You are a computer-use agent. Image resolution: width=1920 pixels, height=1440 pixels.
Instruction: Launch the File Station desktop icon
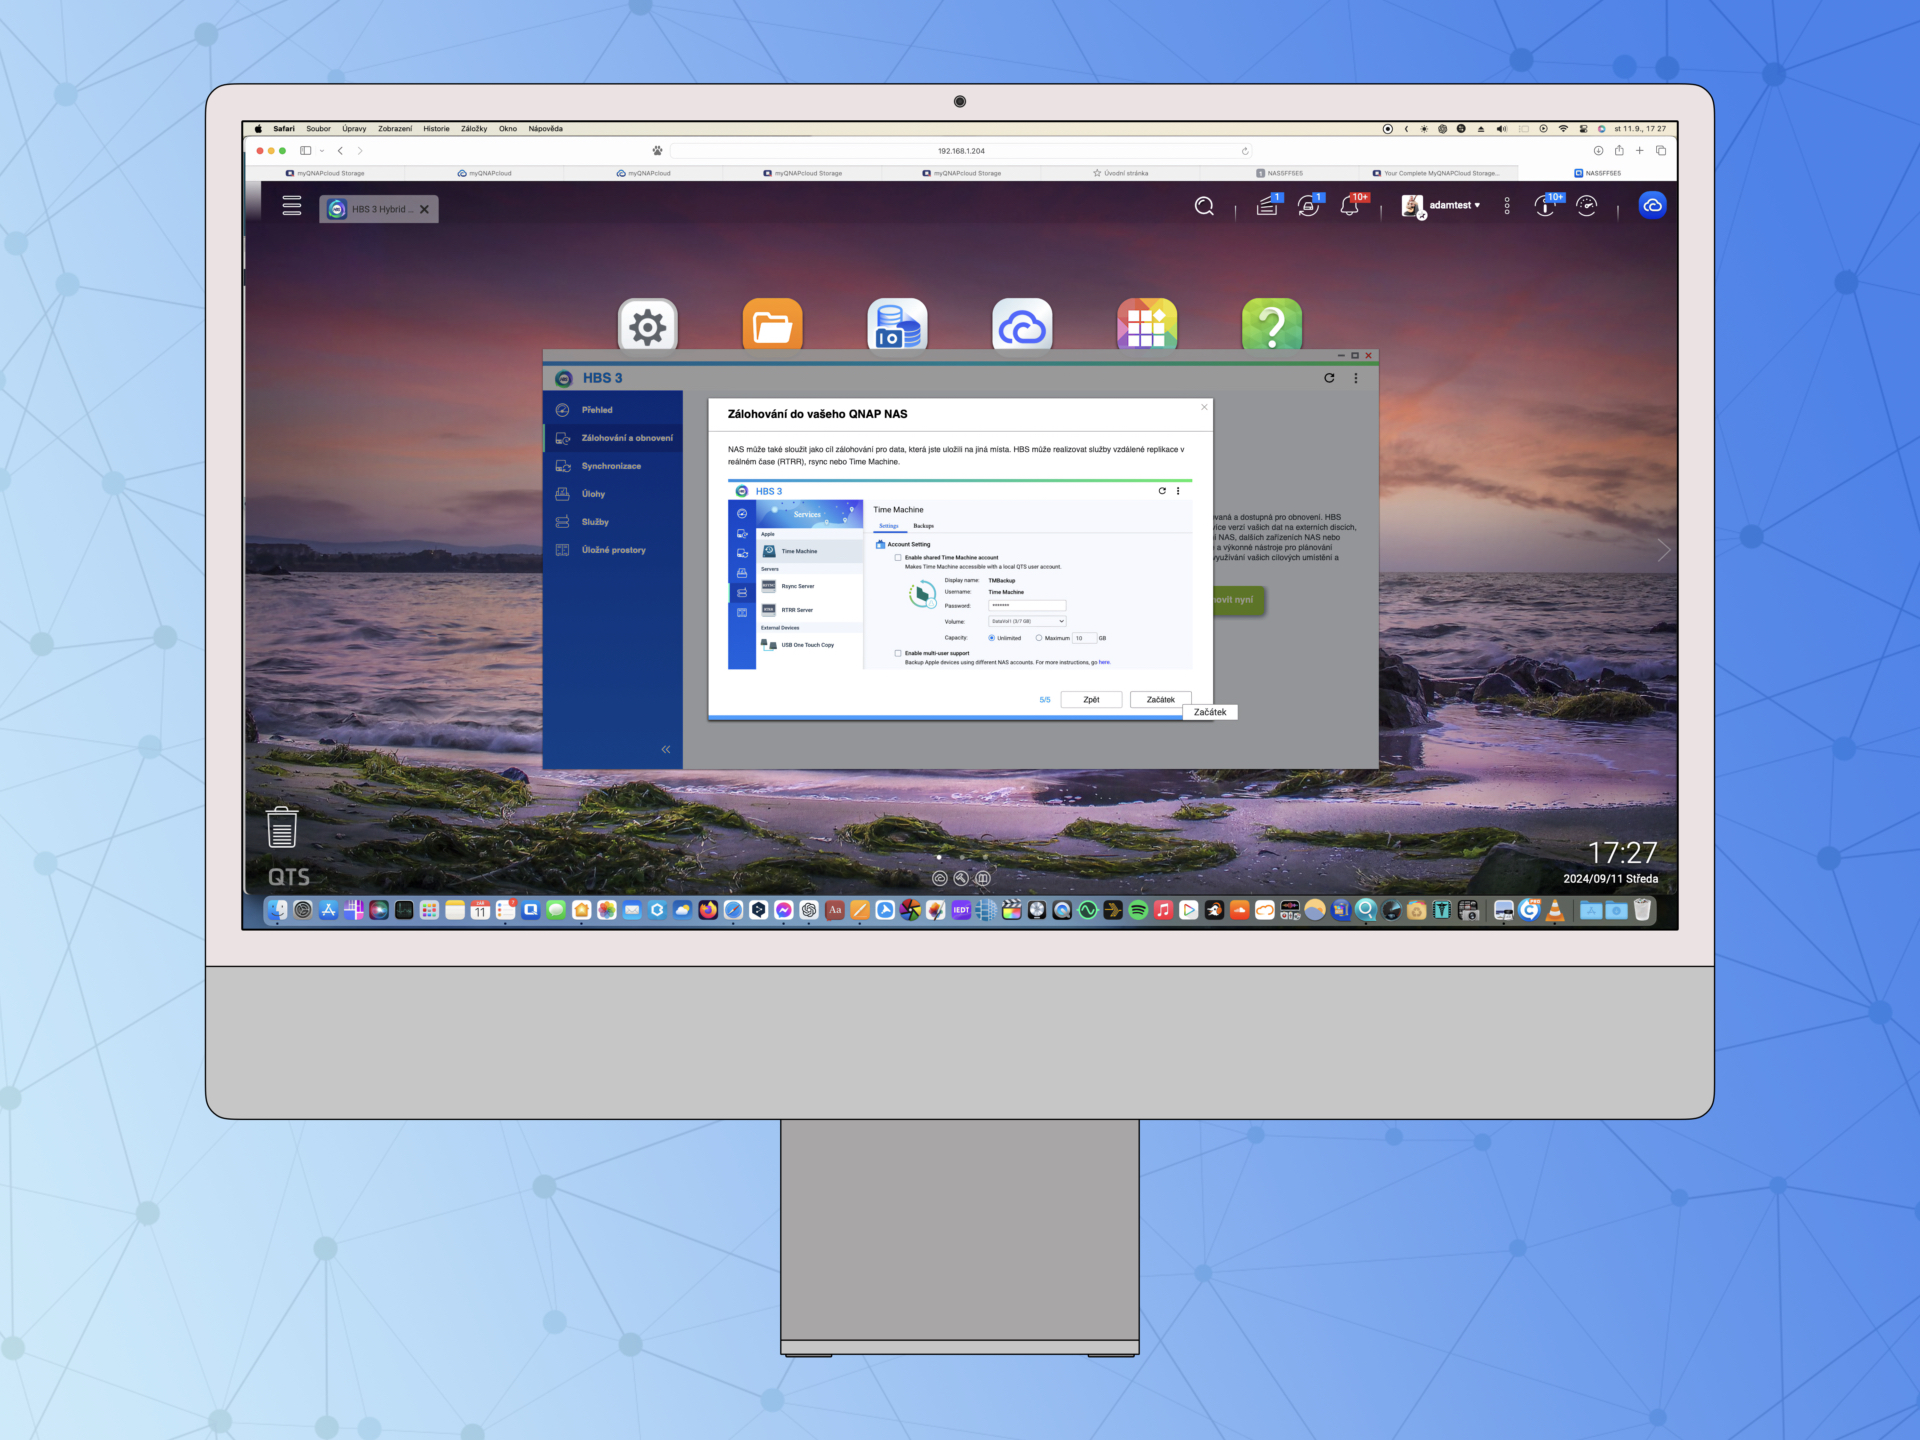click(x=772, y=325)
